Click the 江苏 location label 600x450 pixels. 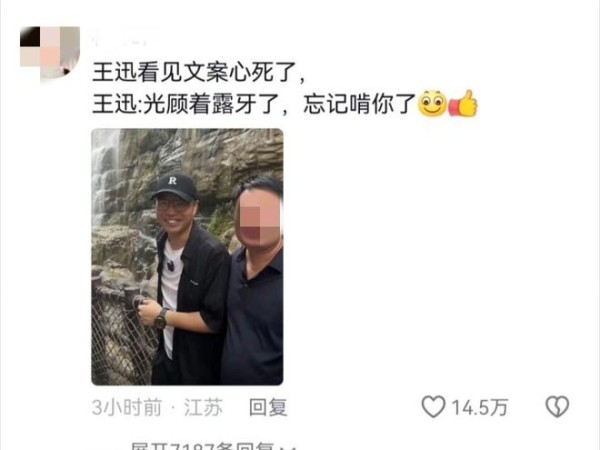(203, 407)
